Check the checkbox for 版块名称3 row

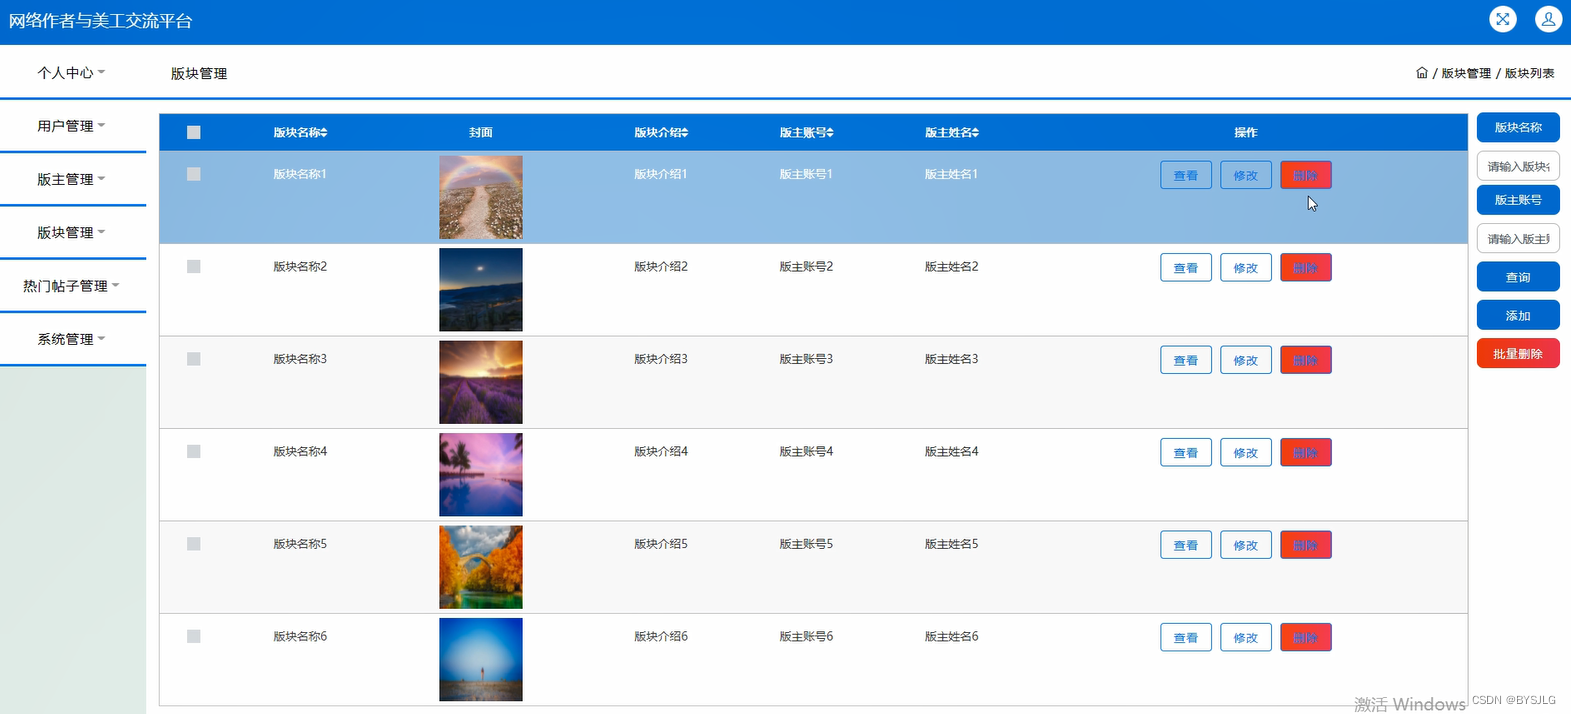[194, 359]
